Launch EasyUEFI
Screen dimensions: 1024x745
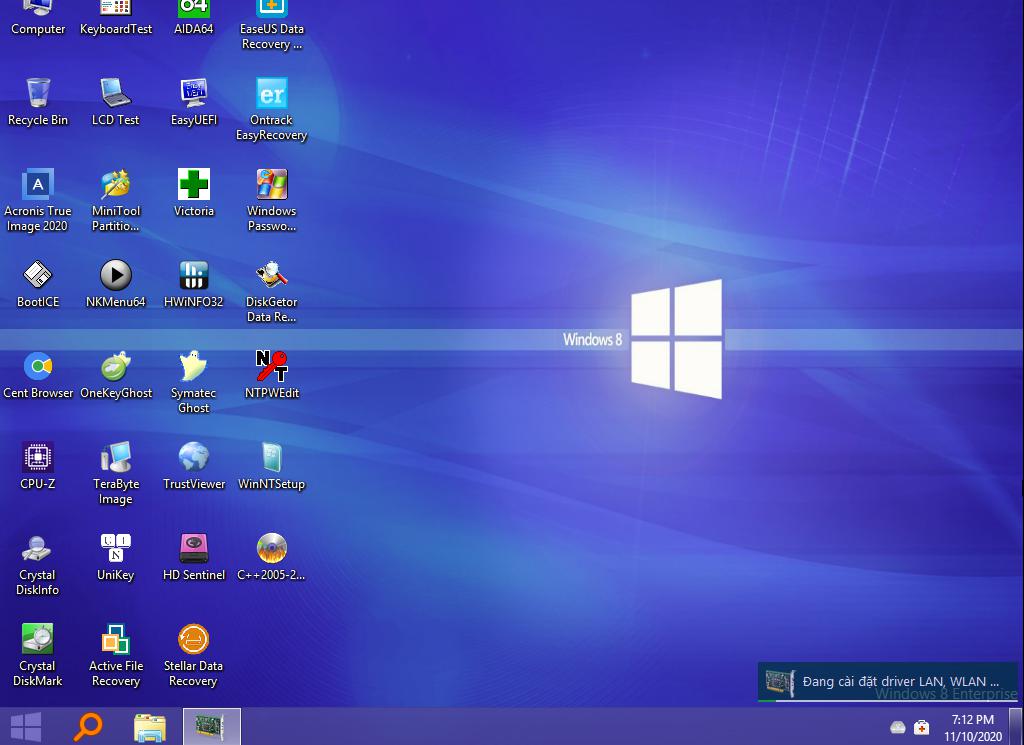[193, 96]
